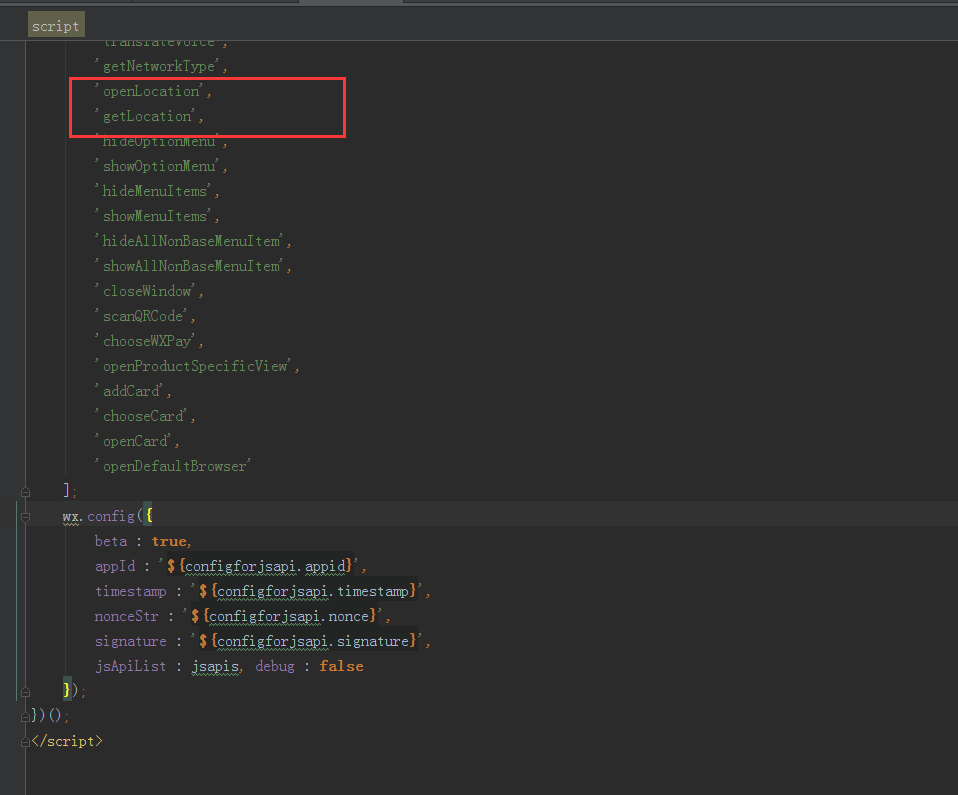The width and height of the screenshot is (958, 795).
Task: Collapse fold marker at array closing bracket
Action: point(25,491)
